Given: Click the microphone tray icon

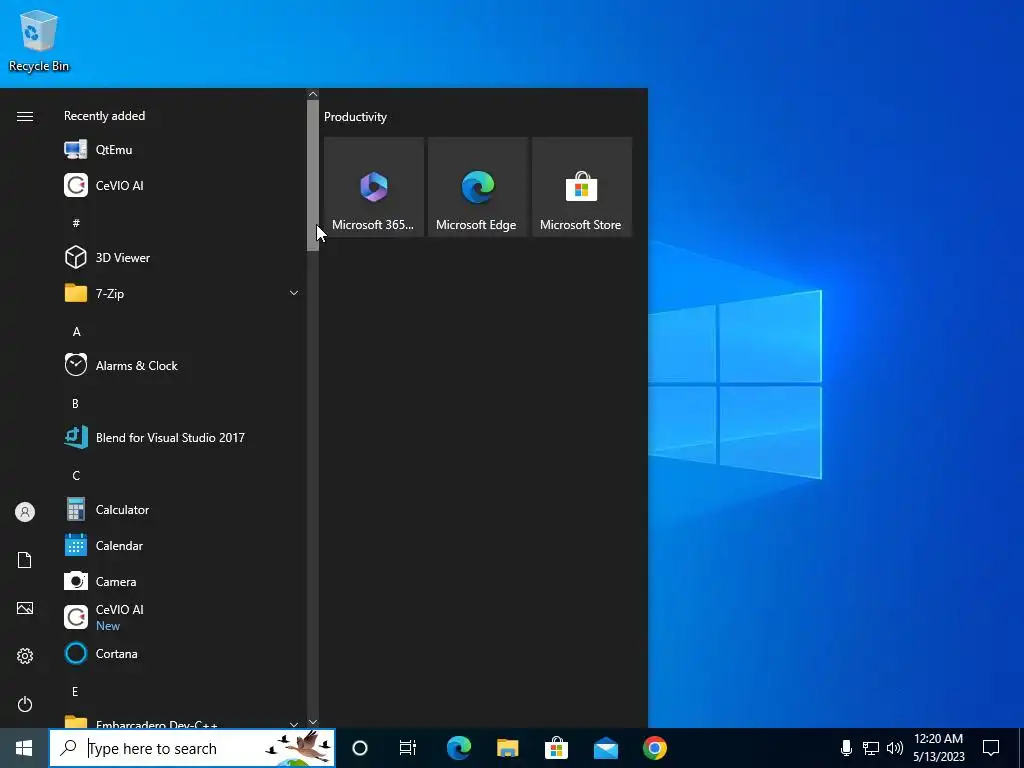Looking at the screenshot, I should (846, 748).
